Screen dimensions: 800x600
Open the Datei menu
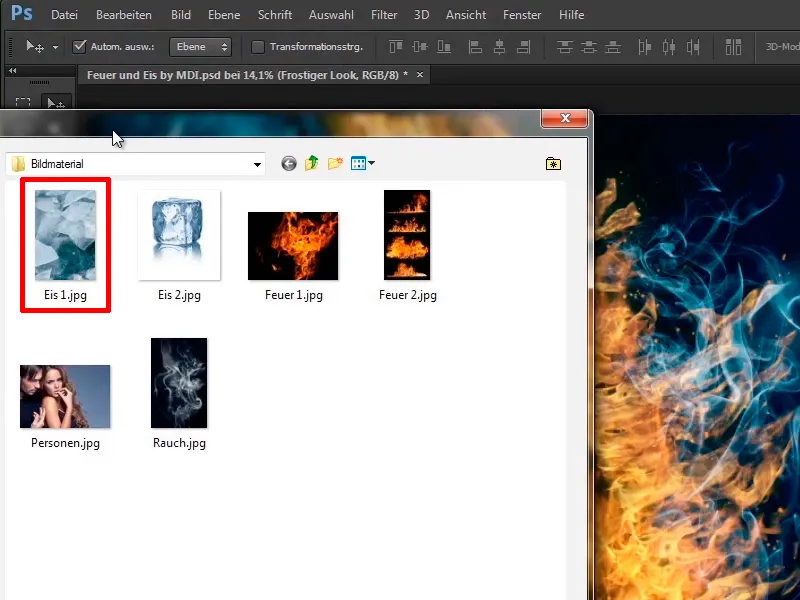point(64,15)
